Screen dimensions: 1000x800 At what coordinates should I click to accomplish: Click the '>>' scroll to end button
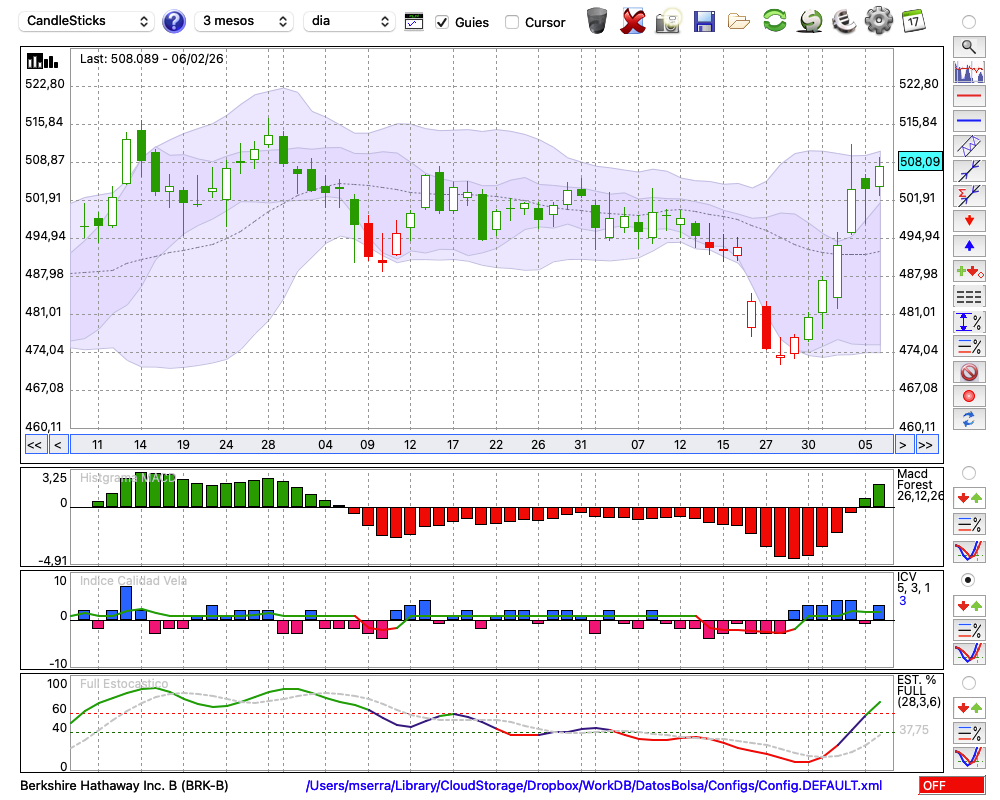[926, 444]
